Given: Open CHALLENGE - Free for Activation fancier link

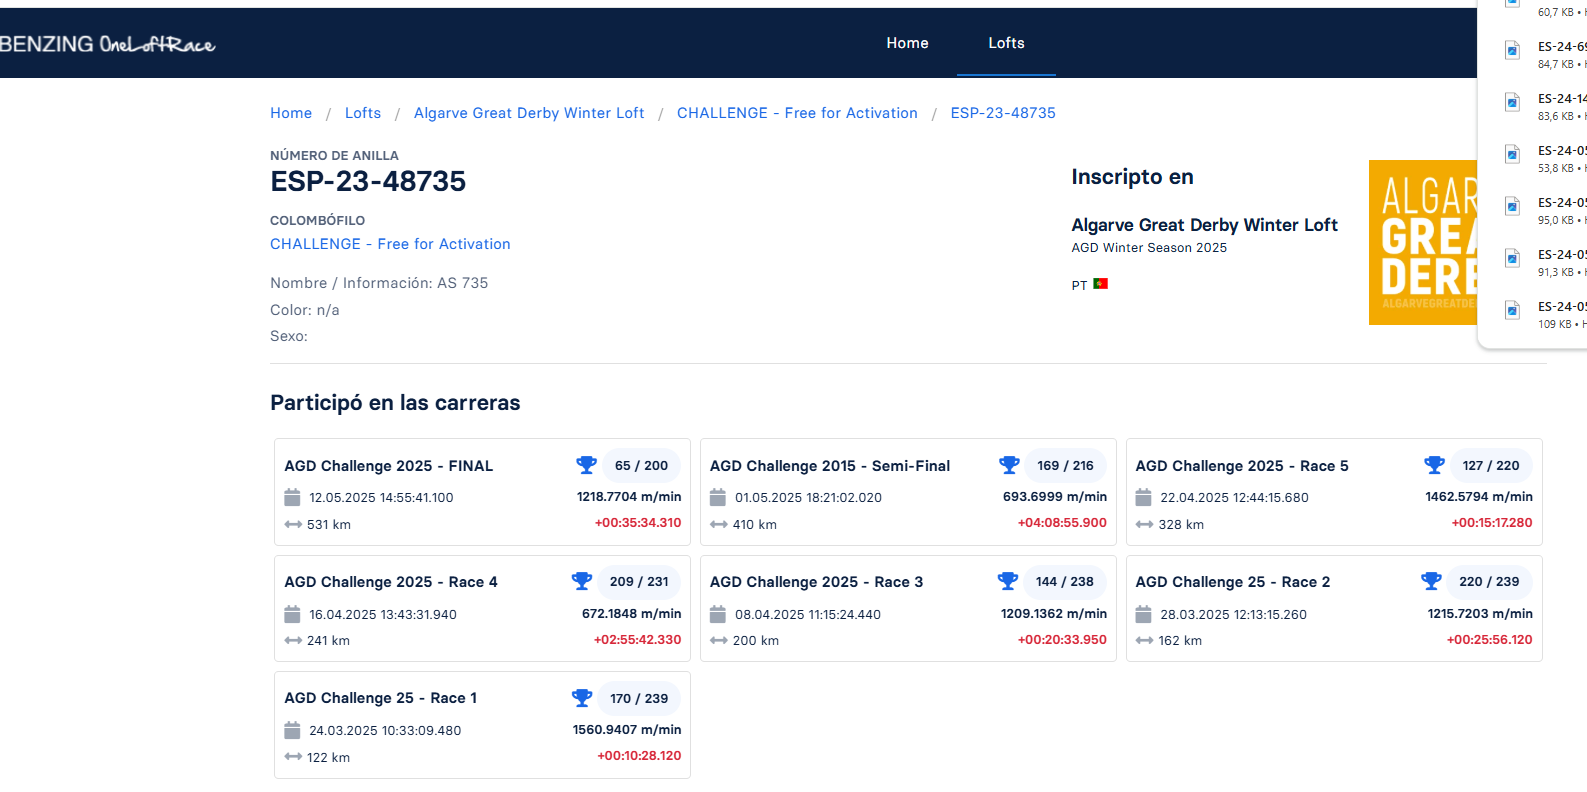Looking at the screenshot, I should (x=390, y=244).
